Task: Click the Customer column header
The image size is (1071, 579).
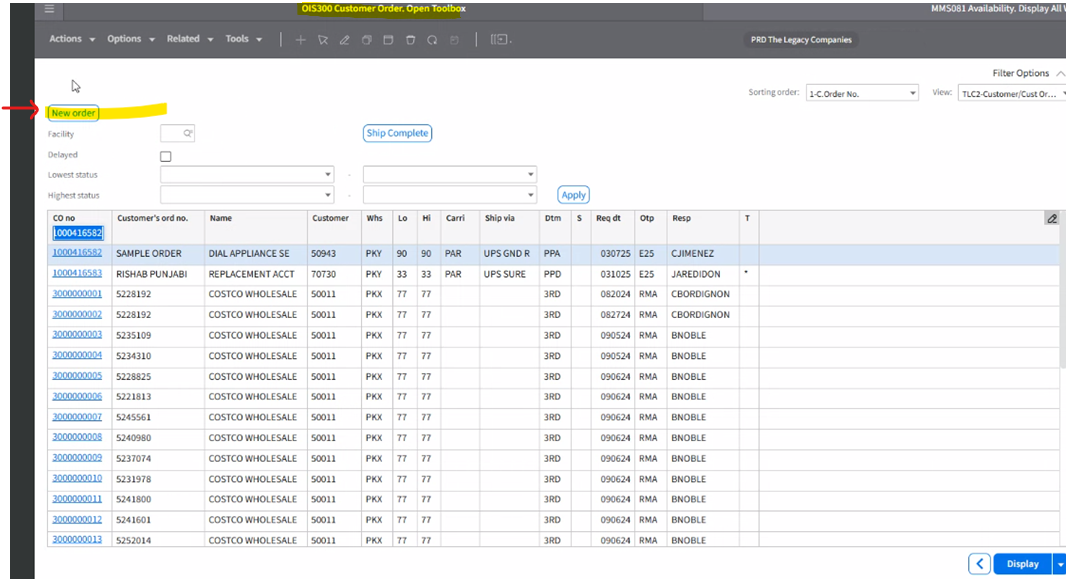Action: tap(331, 218)
